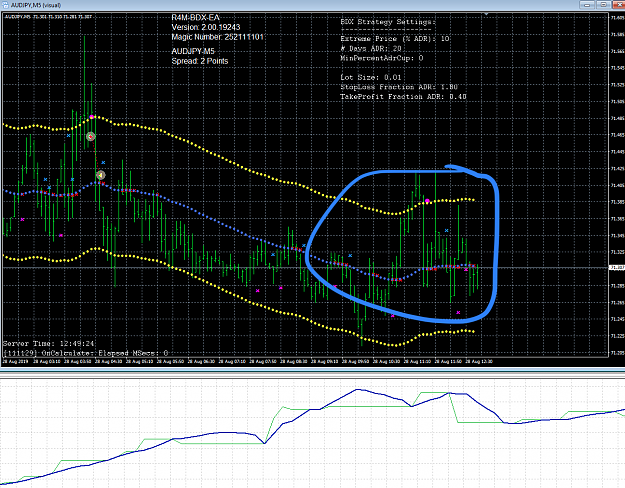625x488 pixels.
Task: Click the Spread: 2 Points label
Action: pyautogui.click(x=200, y=61)
